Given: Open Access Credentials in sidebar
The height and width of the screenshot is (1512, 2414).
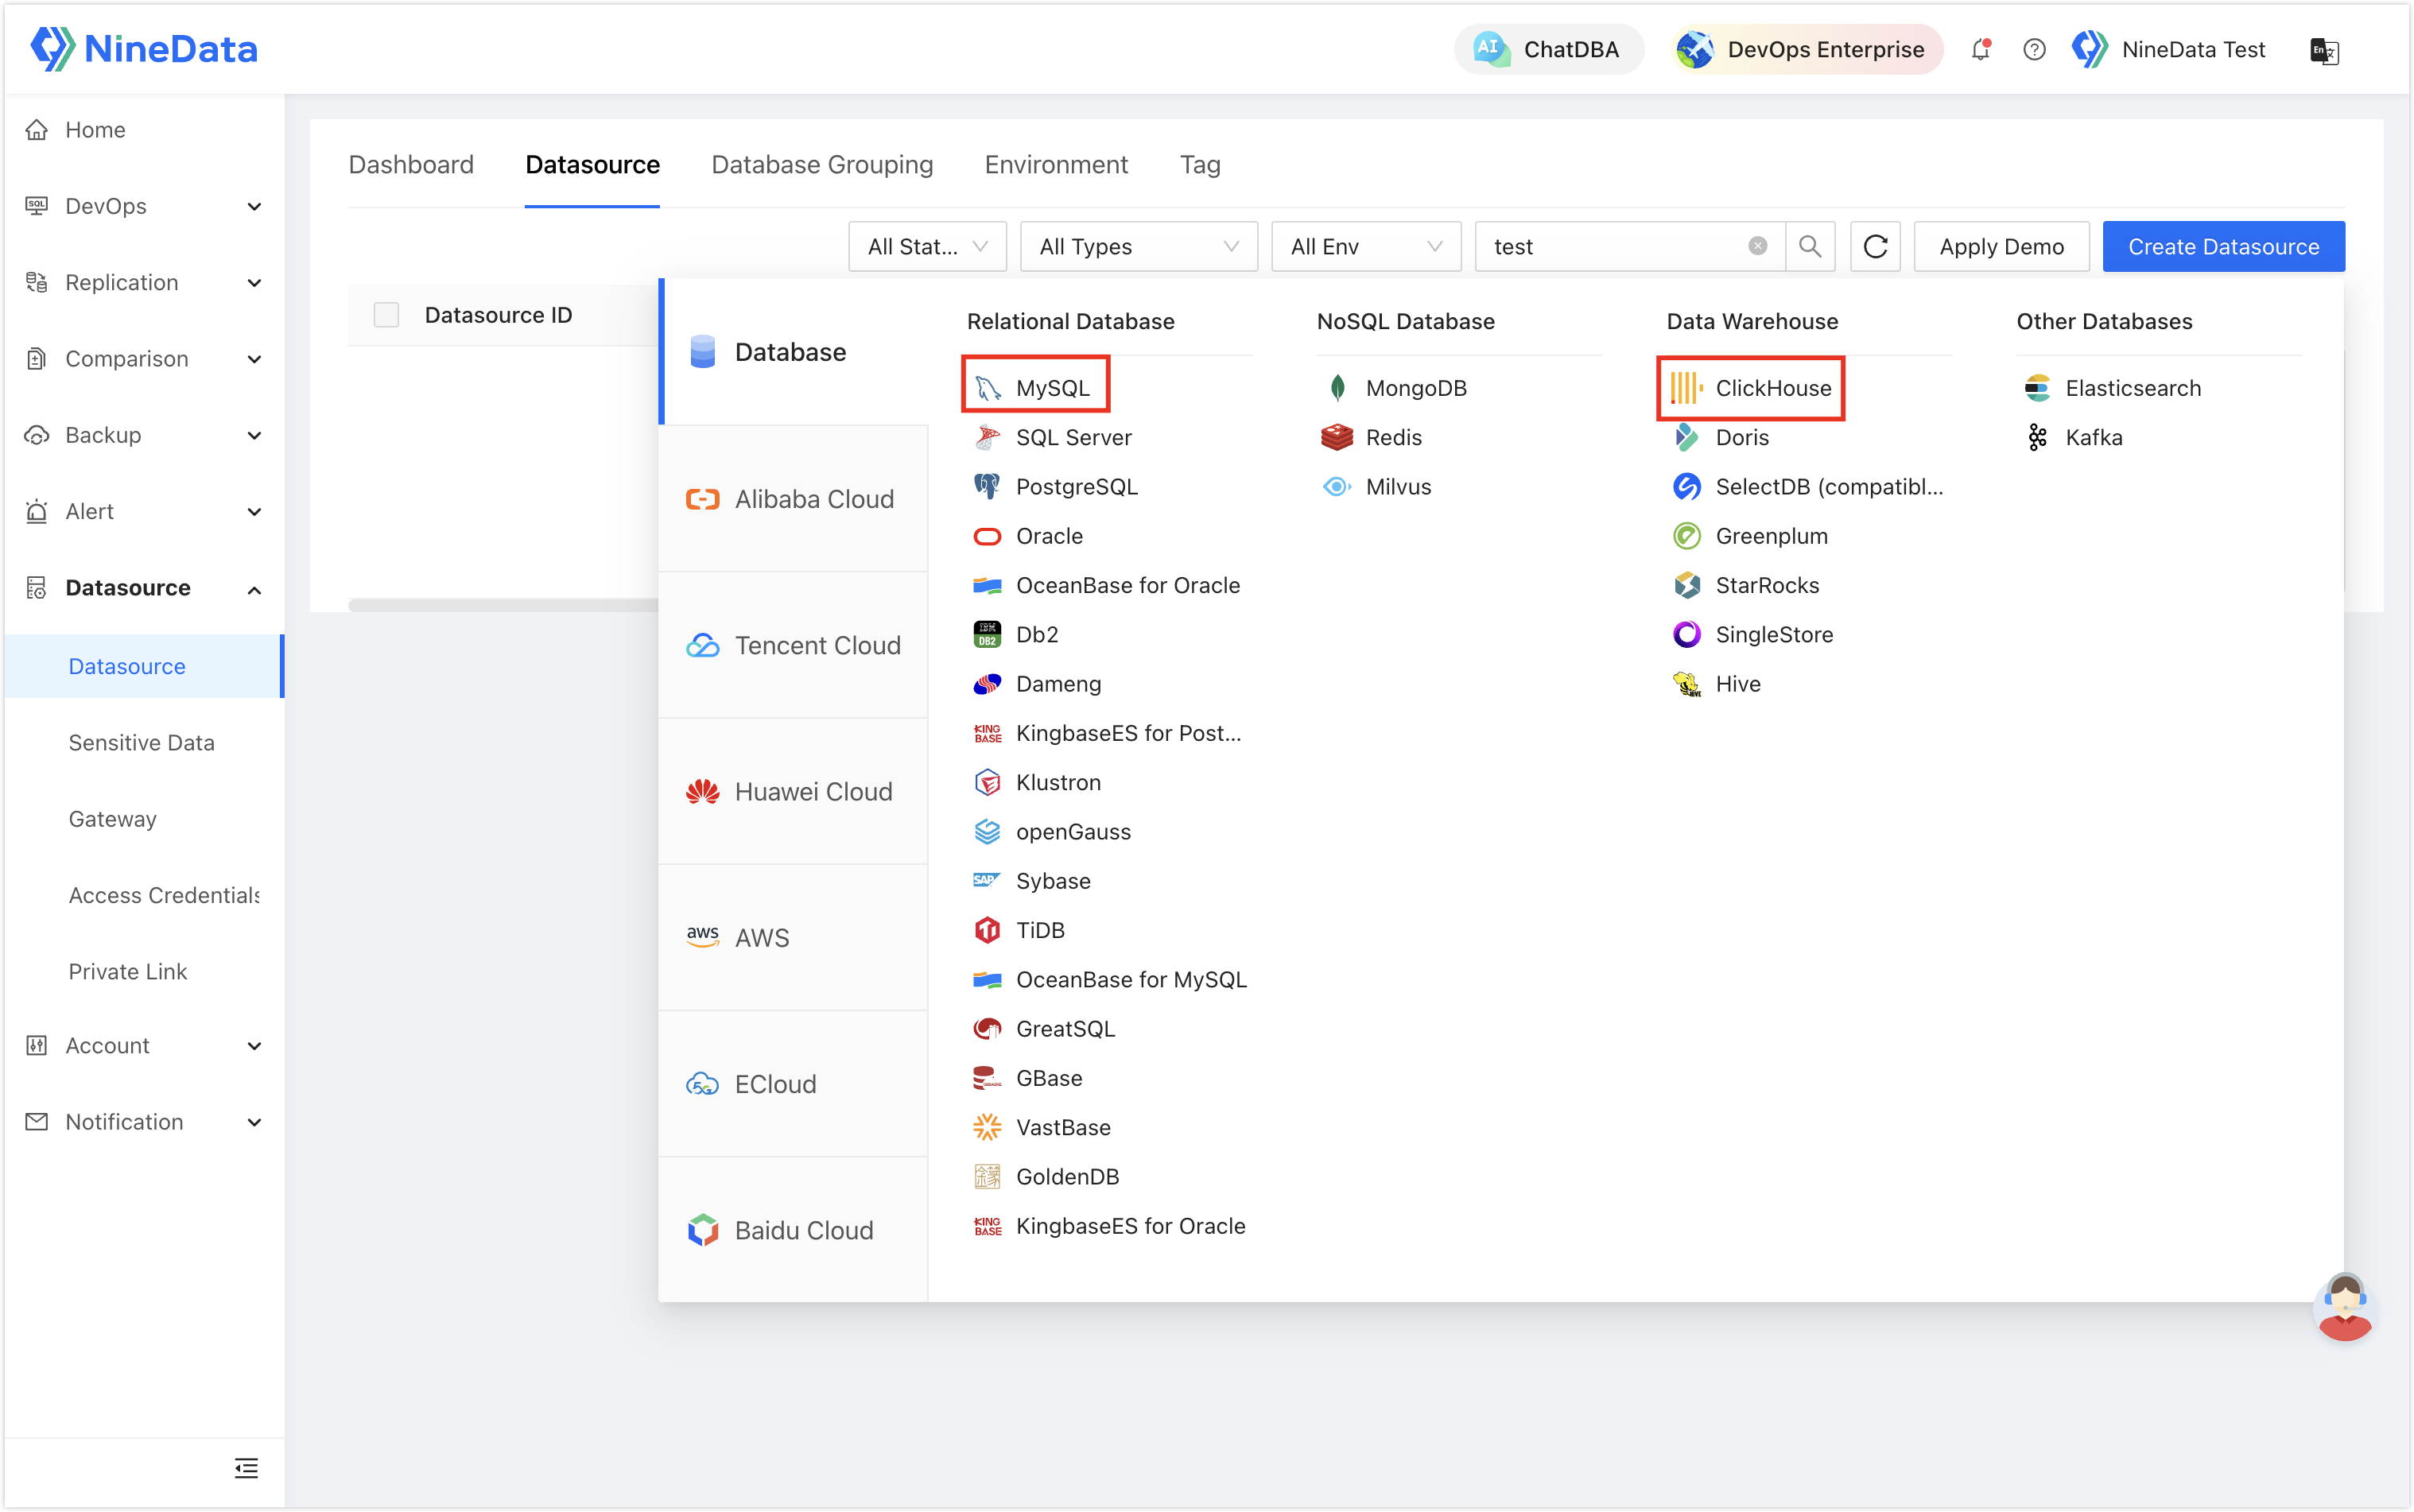Looking at the screenshot, I should (x=164, y=895).
